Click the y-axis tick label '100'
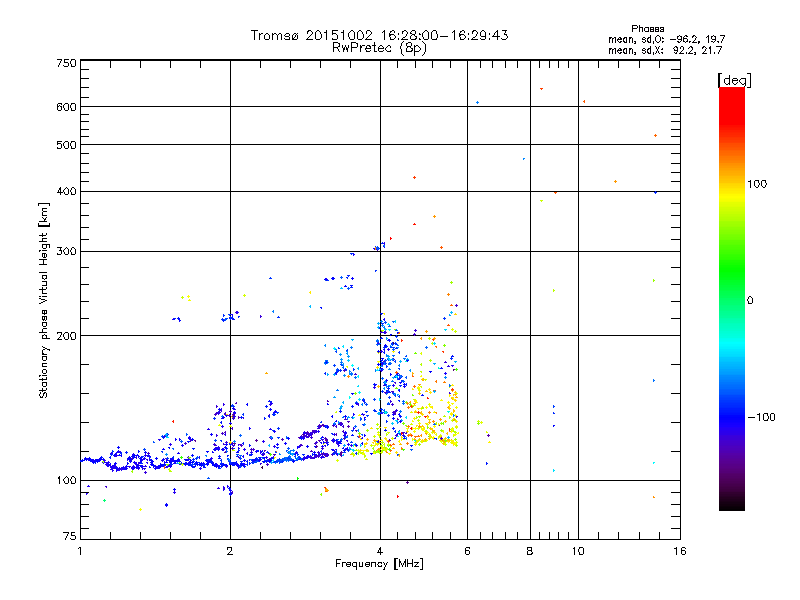 click(66, 480)
